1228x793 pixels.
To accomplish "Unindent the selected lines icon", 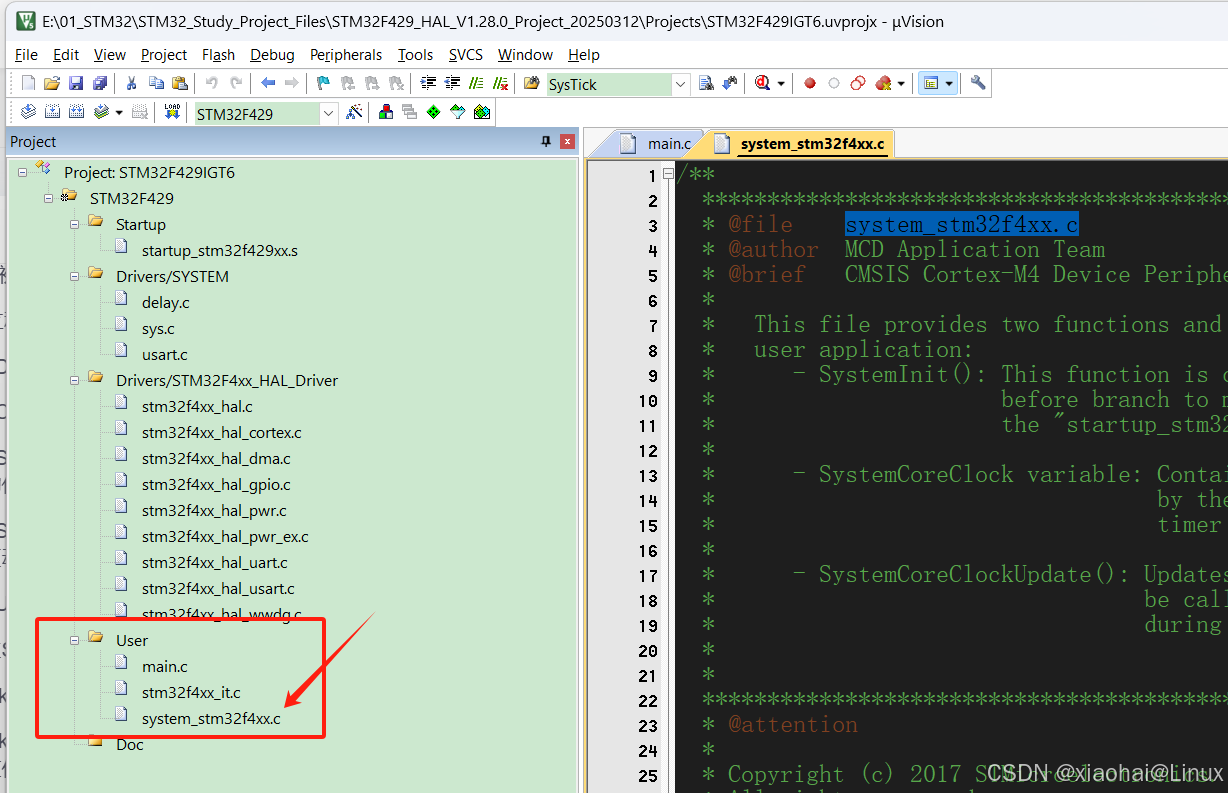I will 453,83.
